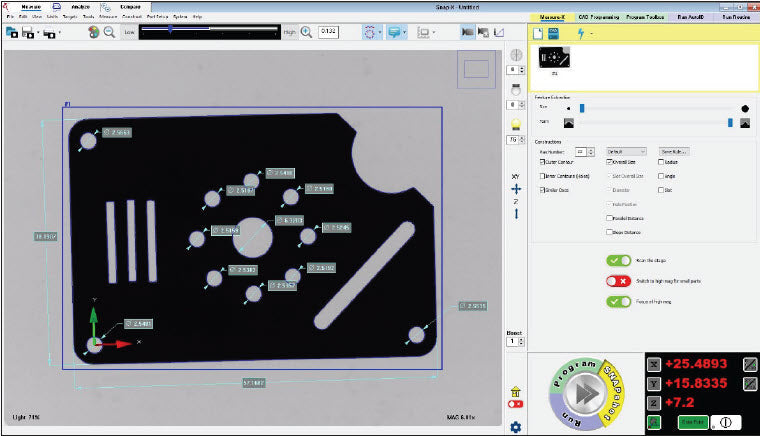This screenshot has width=760, height=436.
Task: Toggle the Focus at high mag switch
Action: (x=618, y=301)
